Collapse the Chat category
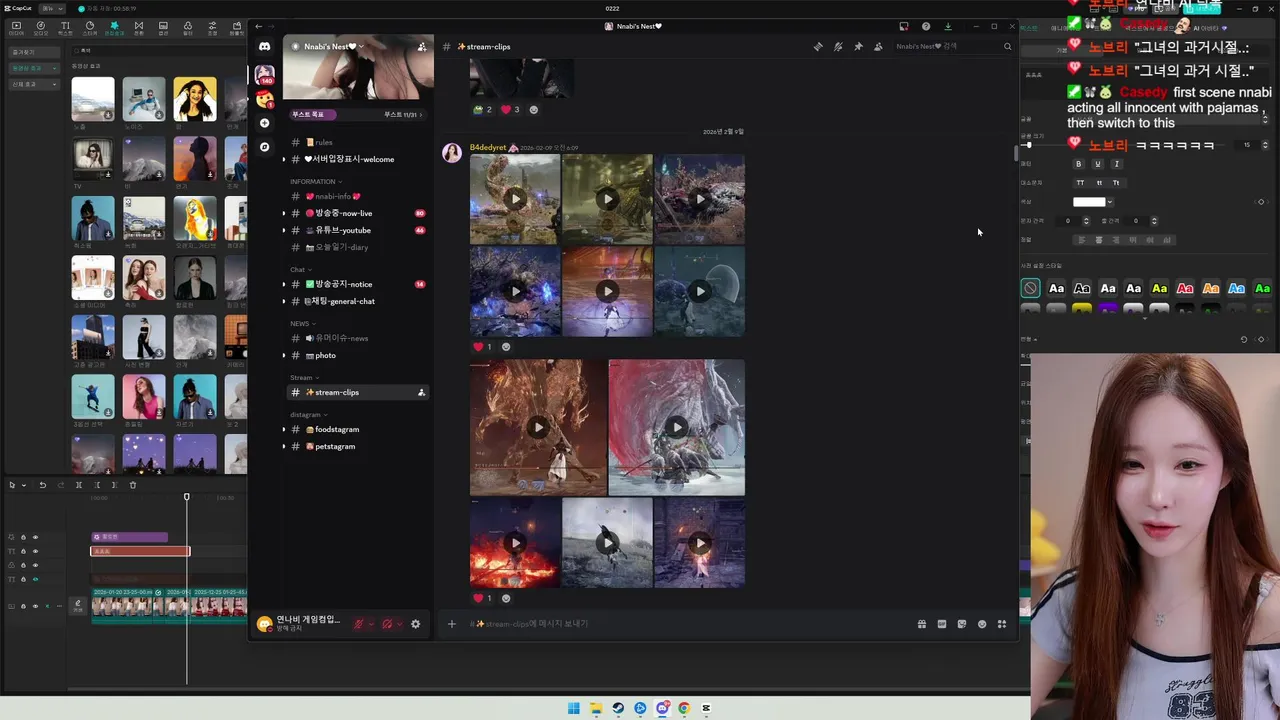This screenshot has width=1280, height=720. (300, 270)
